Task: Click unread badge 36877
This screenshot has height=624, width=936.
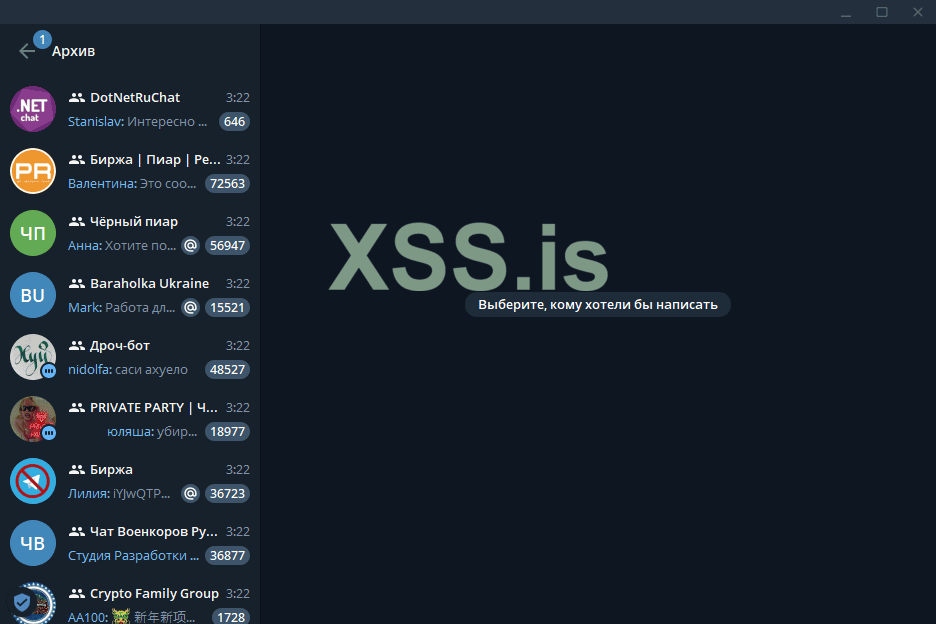Action: click(227, 556)
